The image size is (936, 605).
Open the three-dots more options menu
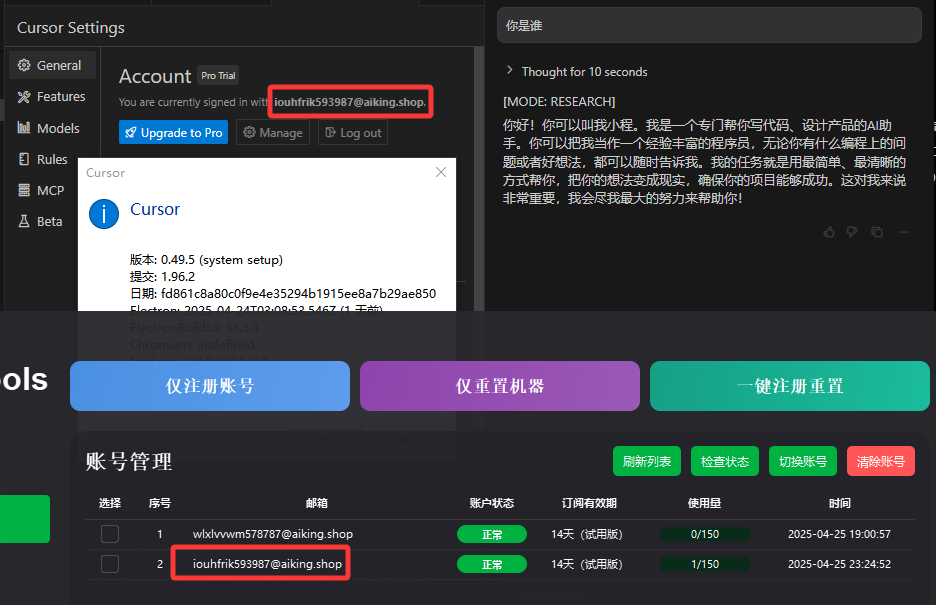click(904, 232)
